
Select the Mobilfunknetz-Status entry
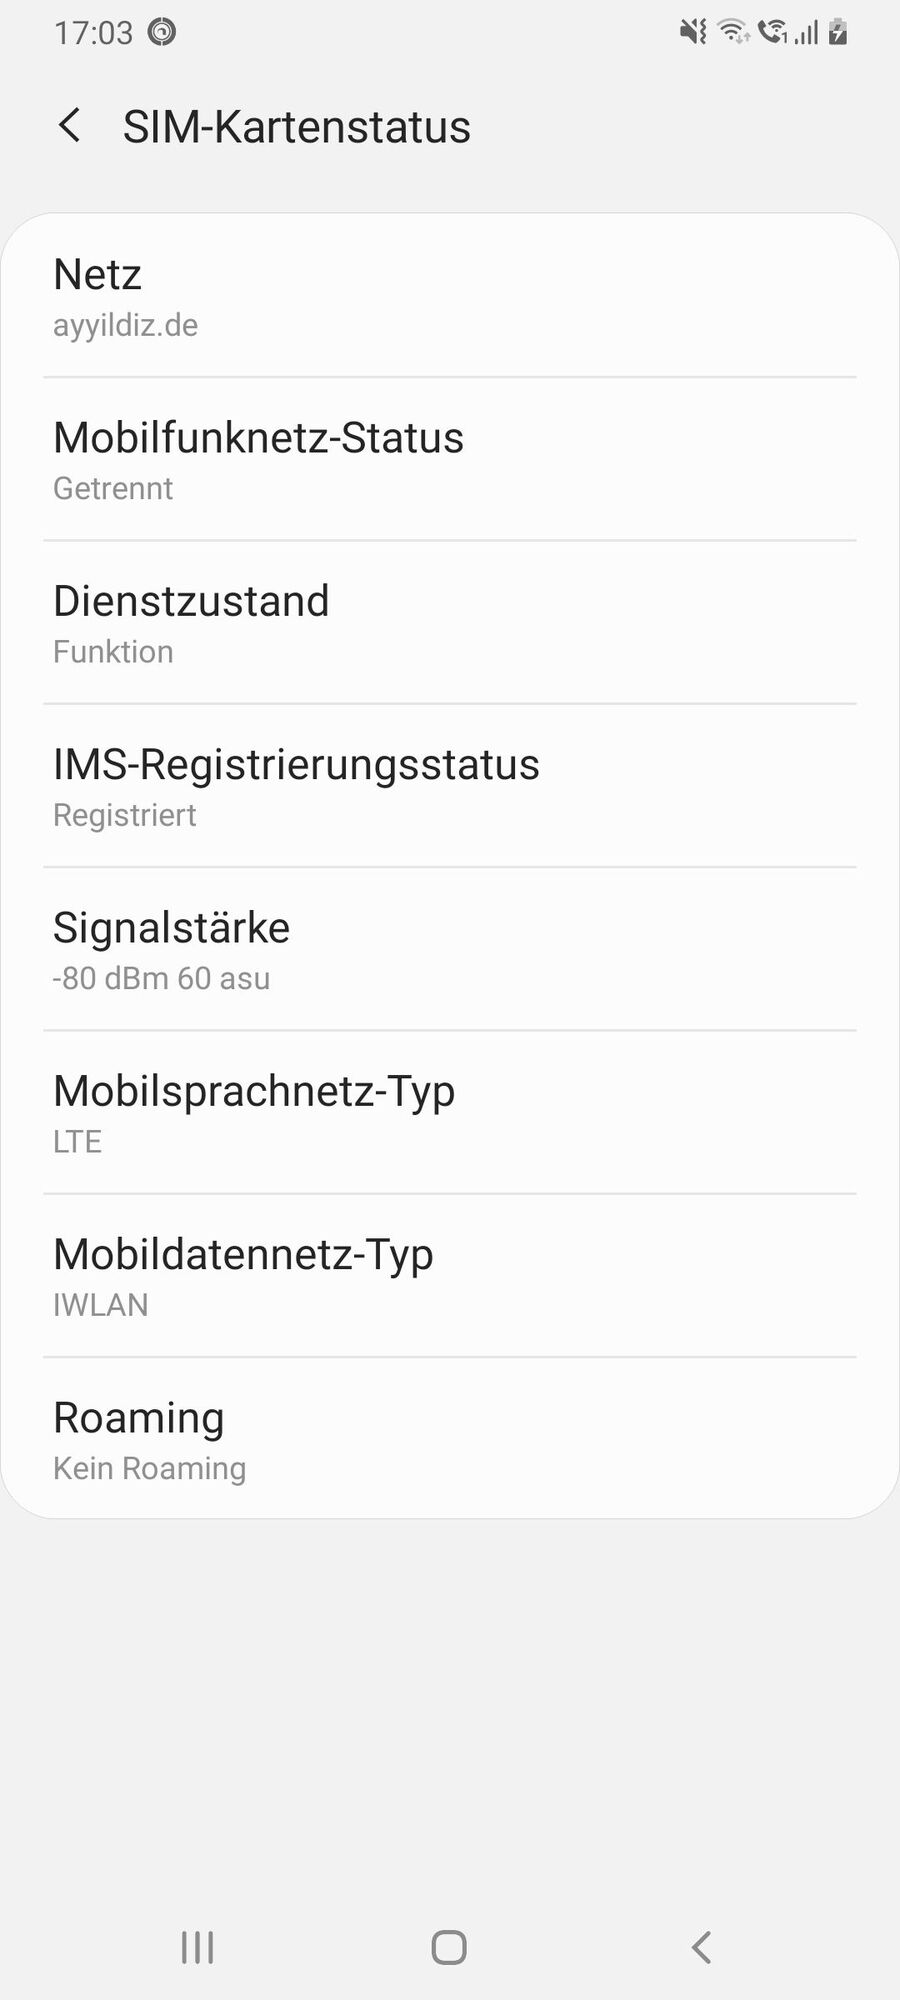(450, 460)
